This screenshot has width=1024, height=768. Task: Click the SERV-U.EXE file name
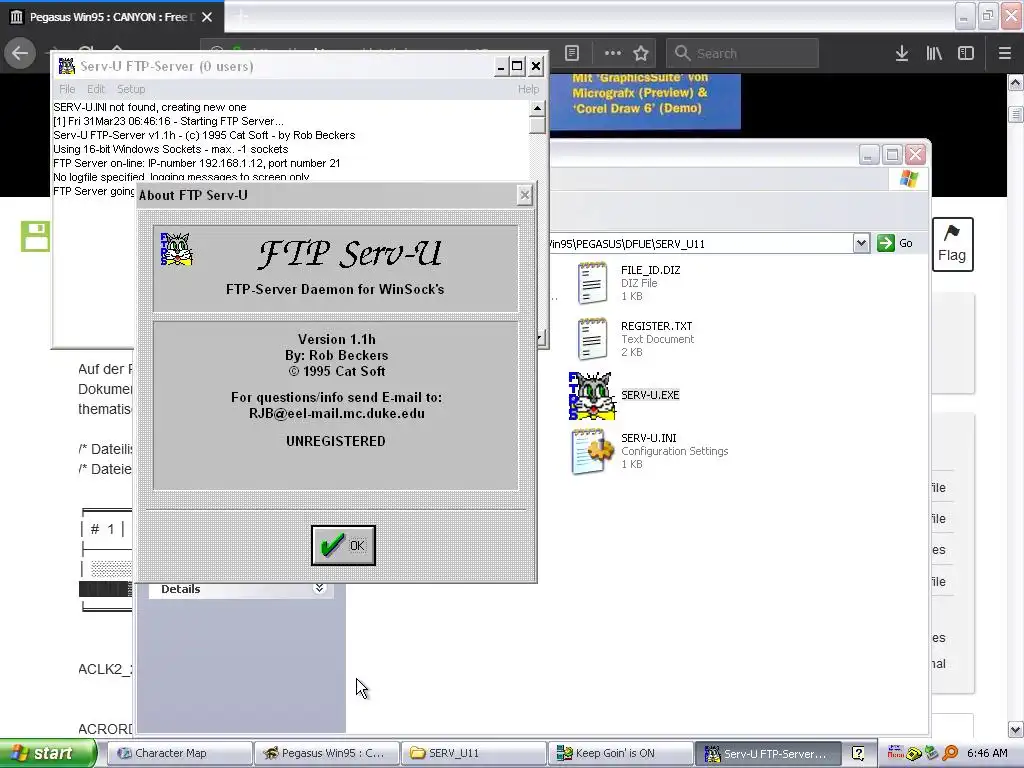click(650, 395)
